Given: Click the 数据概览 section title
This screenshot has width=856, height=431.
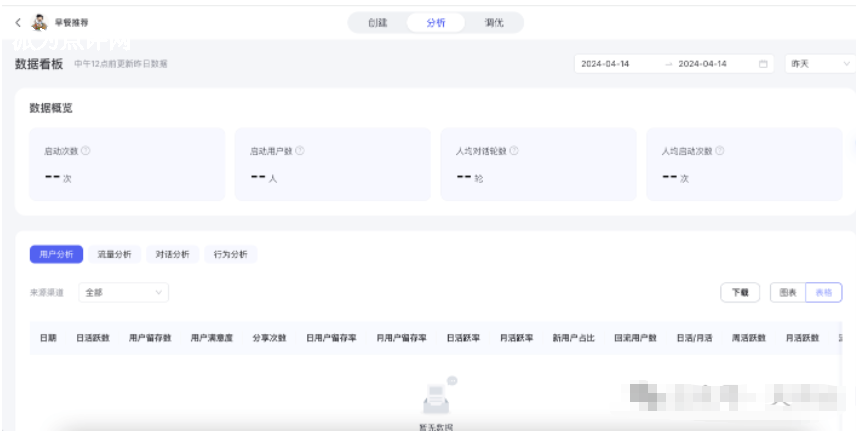Looking at the screenshot, I should [x=51, y=108].
